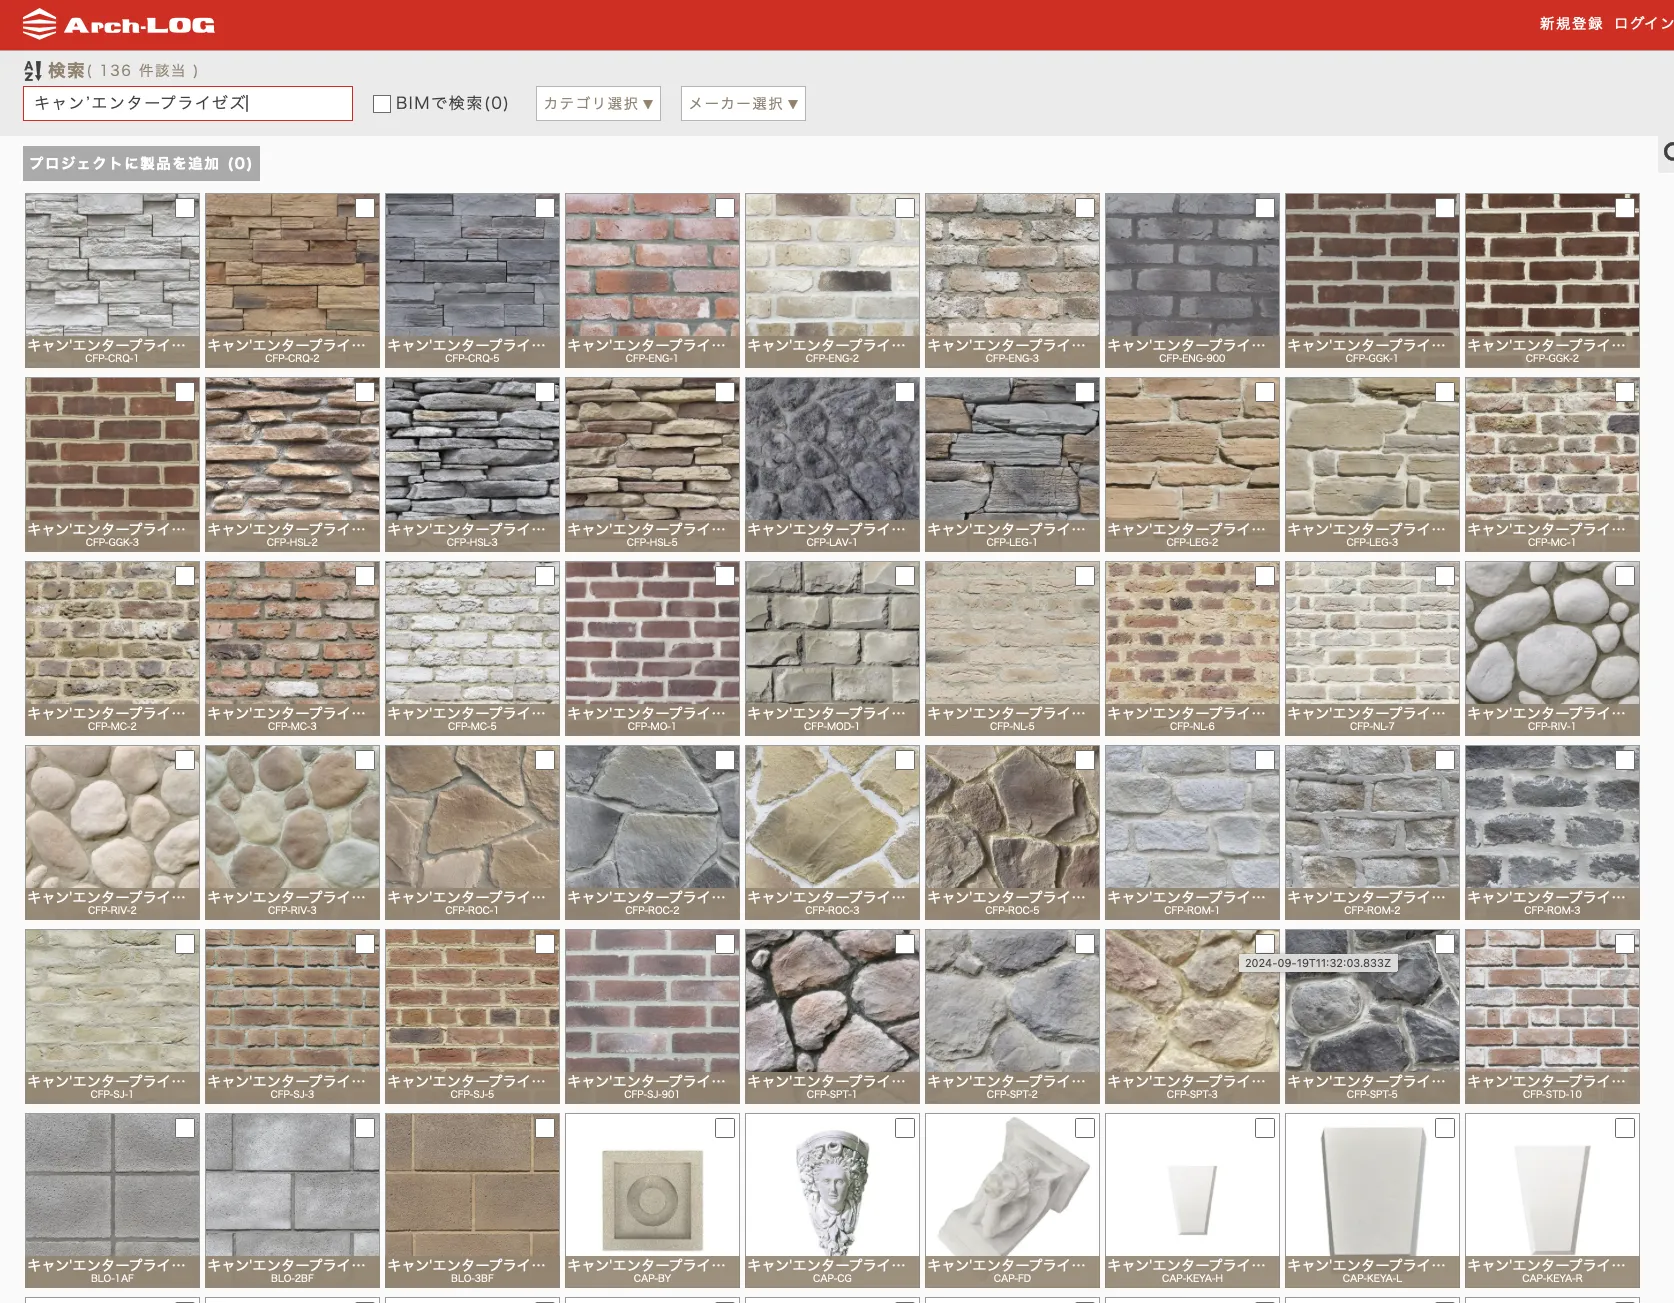Click the CFP-NL-5 product code label
The image size is (1674, 1303).
coord(1012,726)
